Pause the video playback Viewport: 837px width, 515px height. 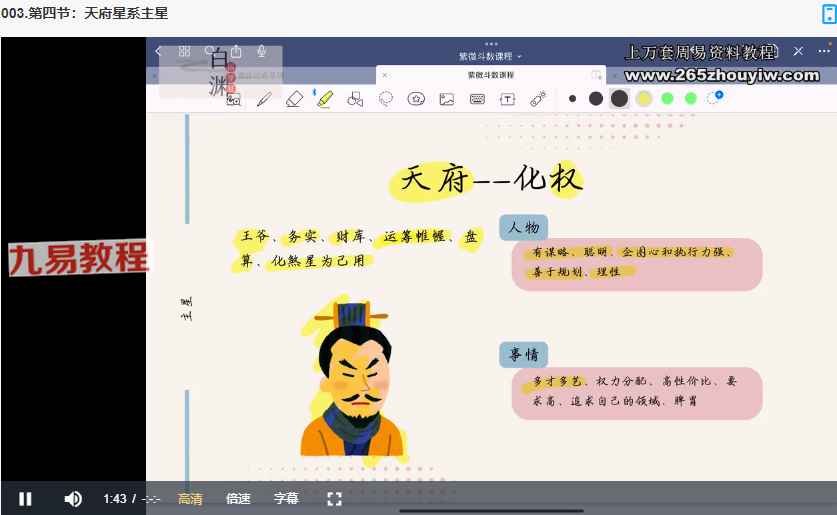(25, 498)
